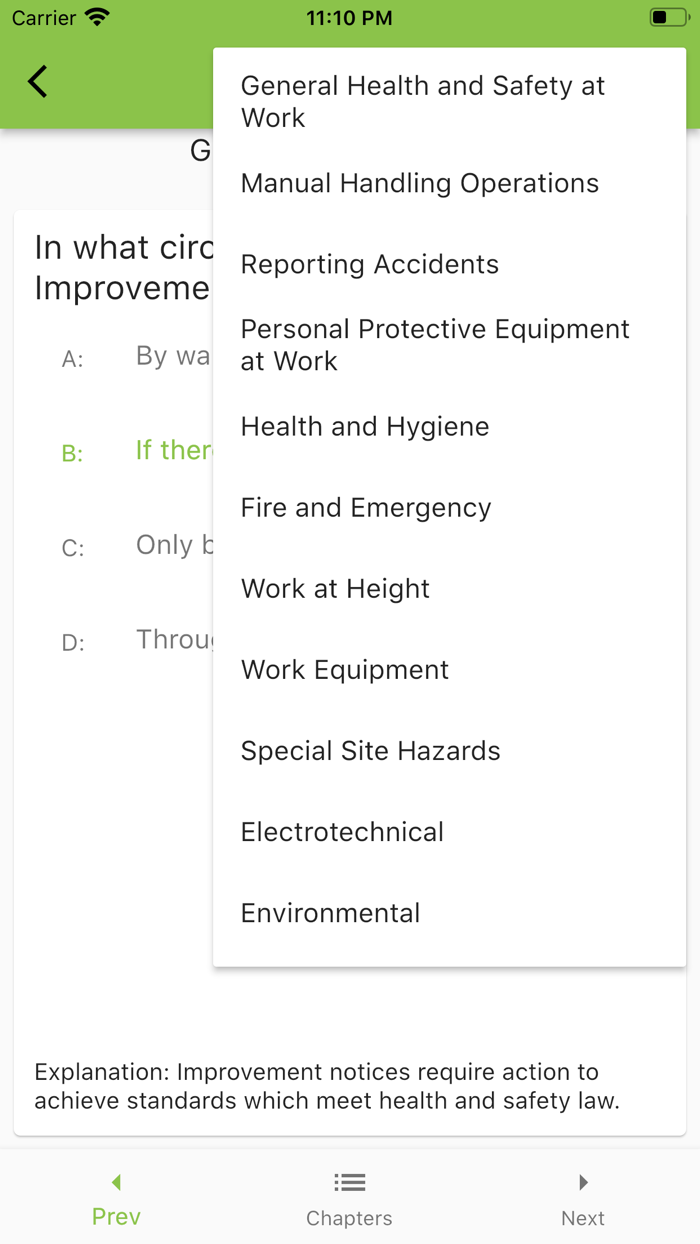Select answer option C
700x1244 pixels.
[120, 547]
